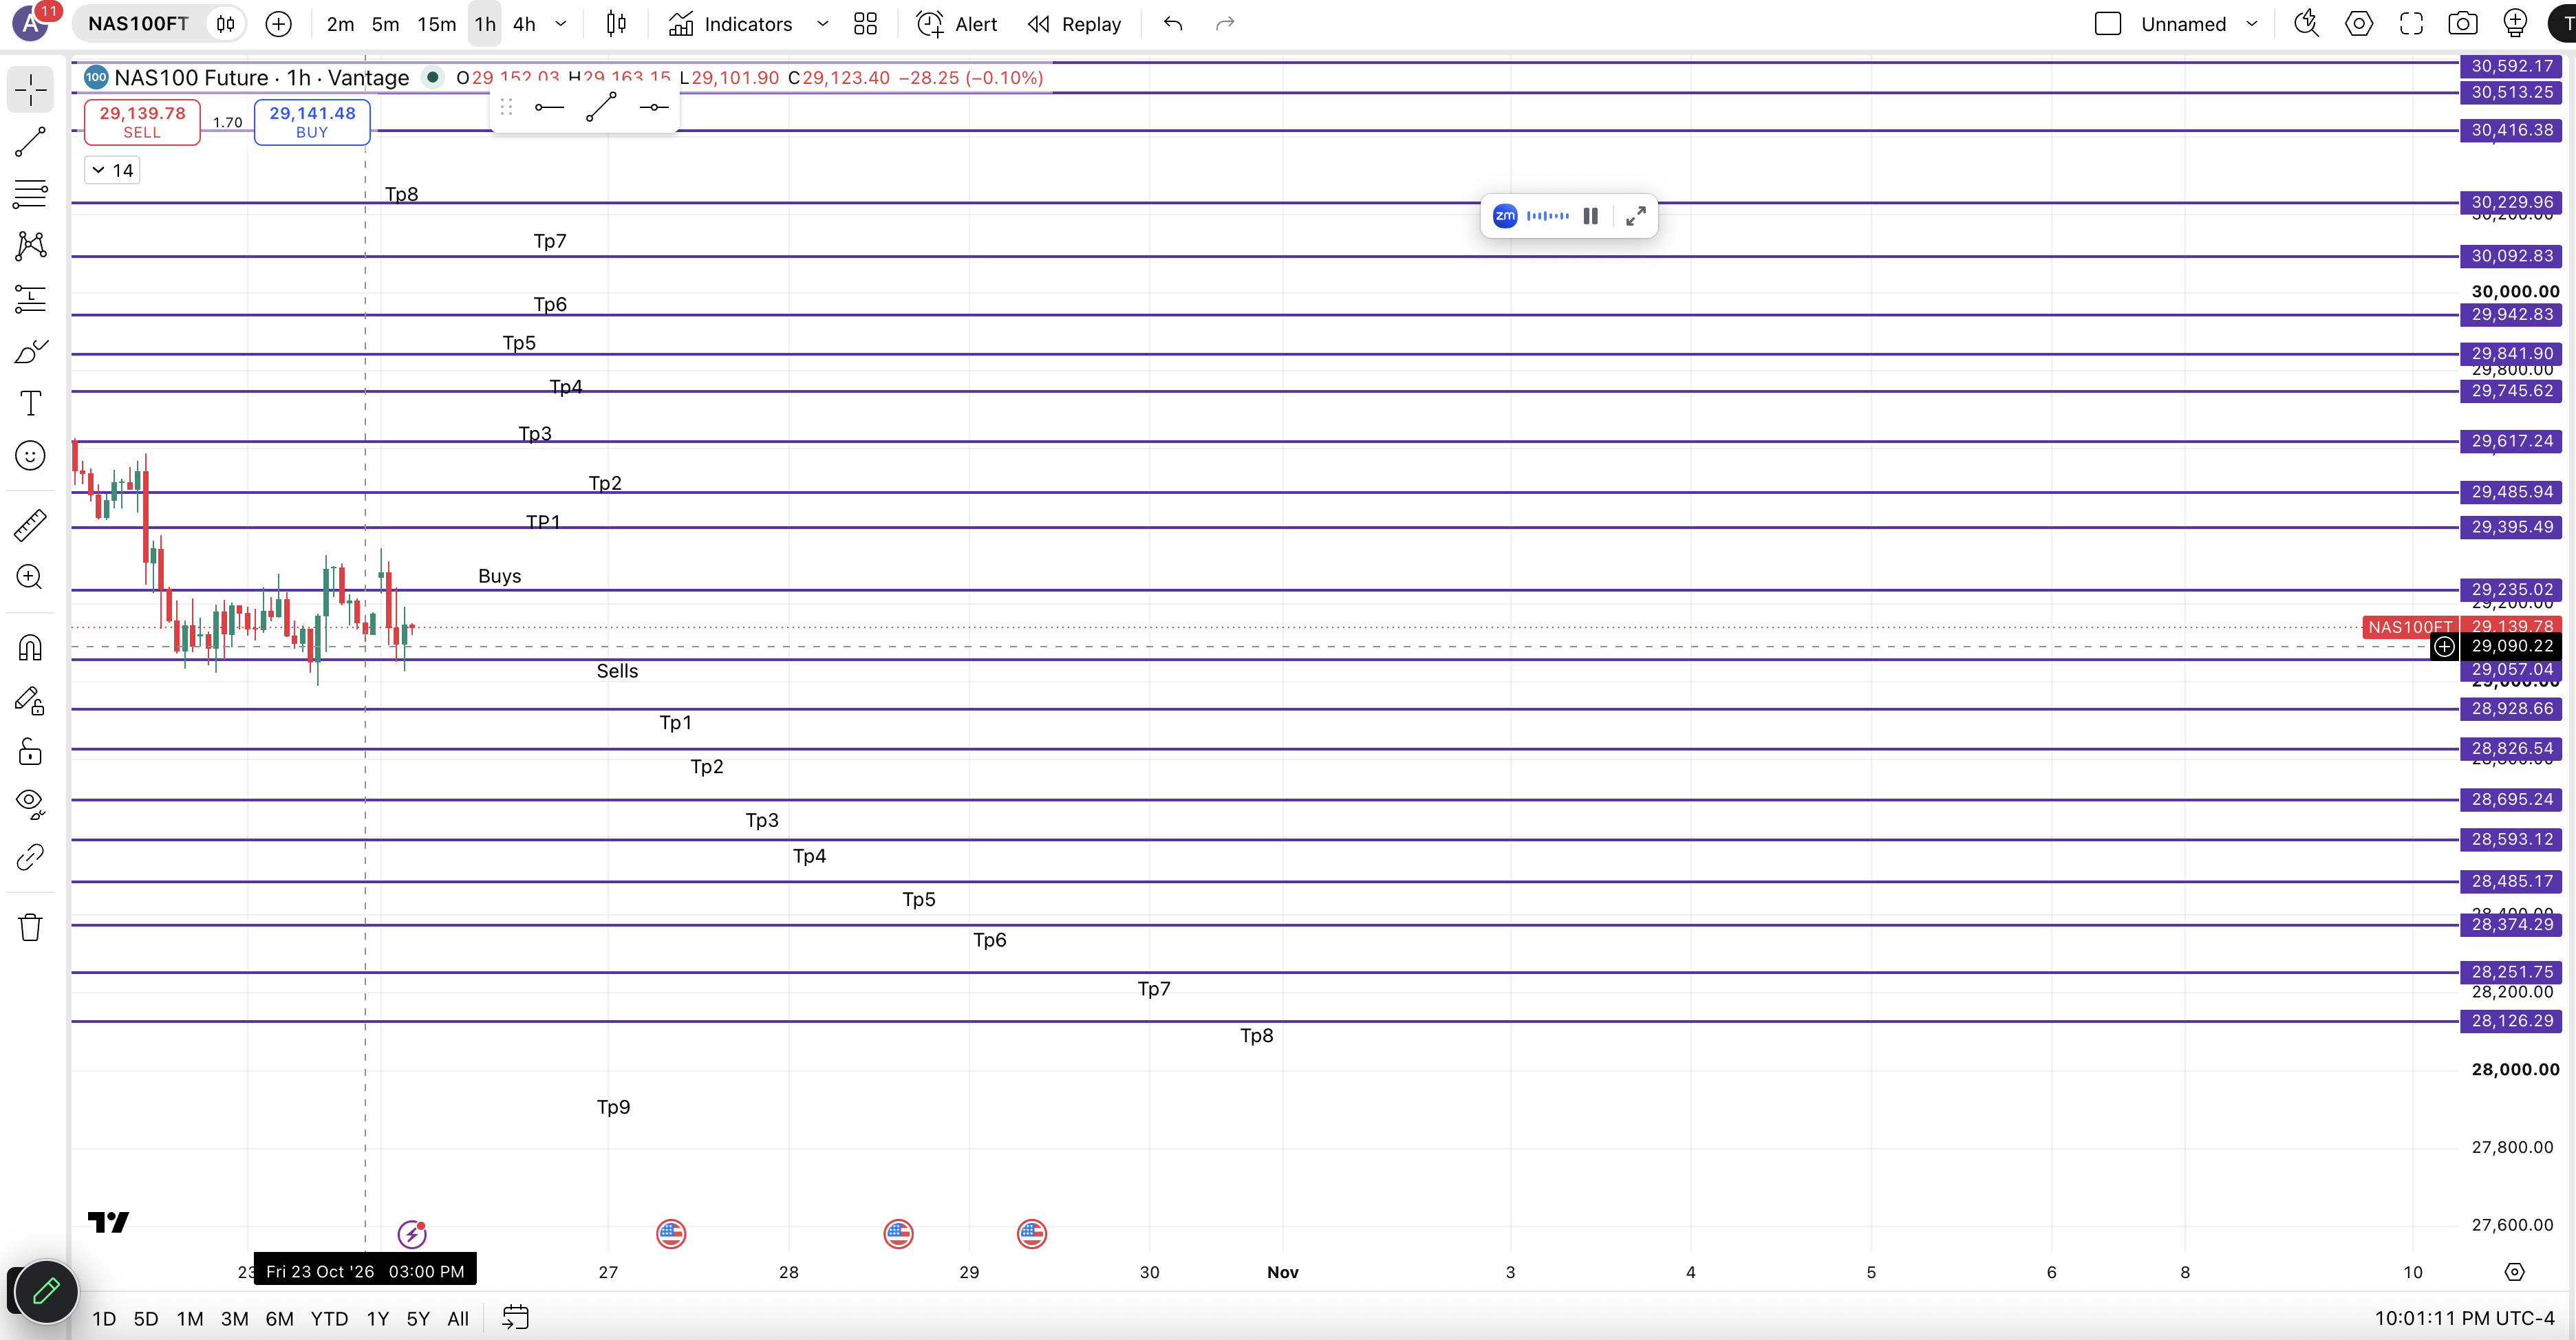The height and width of the screenshot is (1340, 2576).
Task: Open the Indicators favorites dropdown arrow
Action: [823, 24]
